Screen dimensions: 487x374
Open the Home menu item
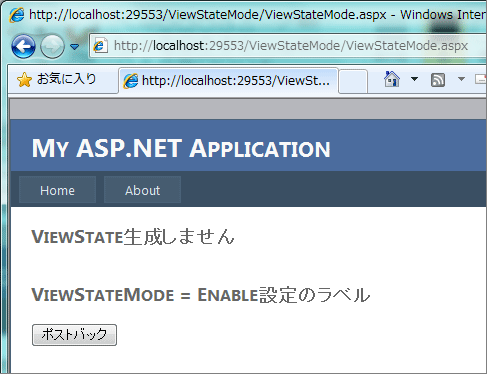[x=57, y=190]
